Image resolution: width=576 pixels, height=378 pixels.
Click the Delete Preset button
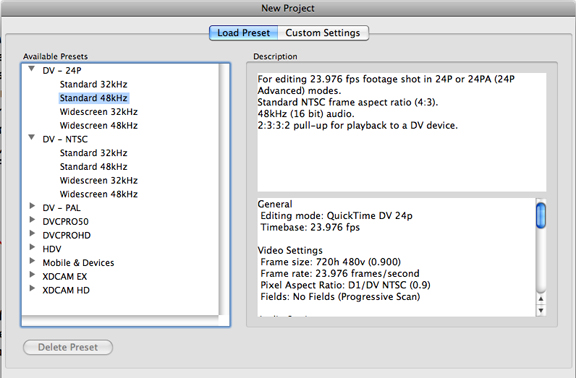coord(68,347)
